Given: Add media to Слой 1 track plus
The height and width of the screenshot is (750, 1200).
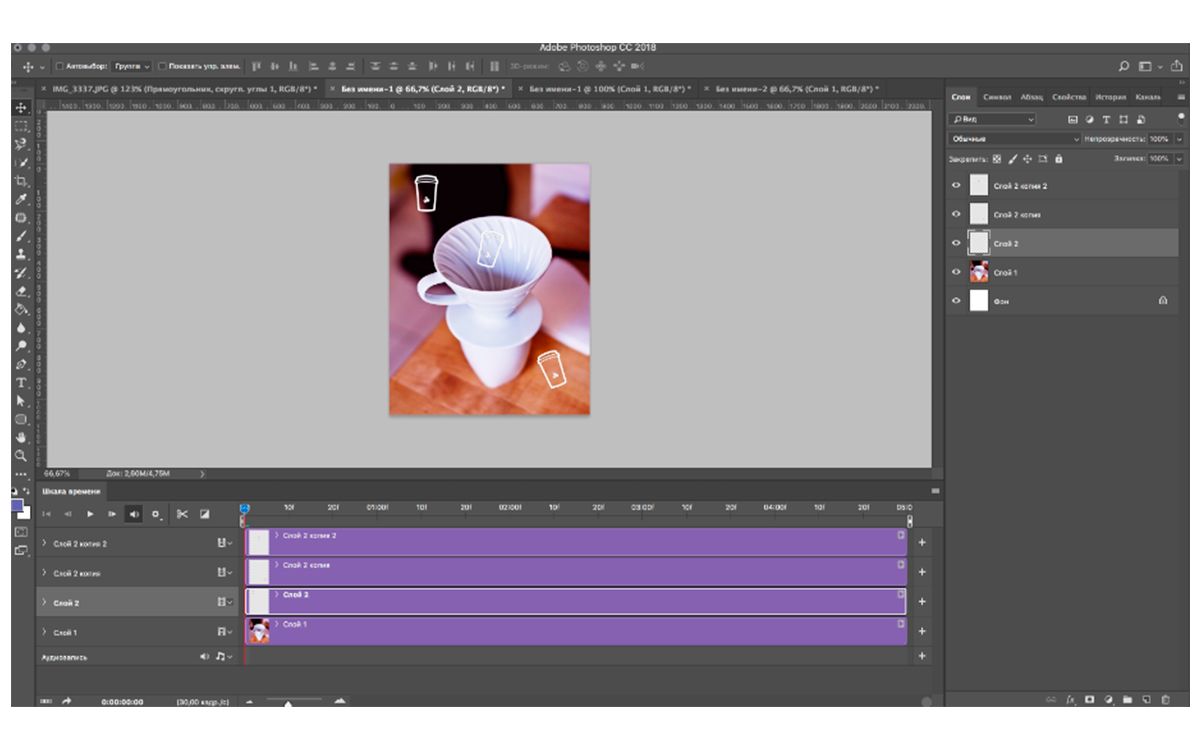Looking at the screenshot, I should click(x=922, y=632).
